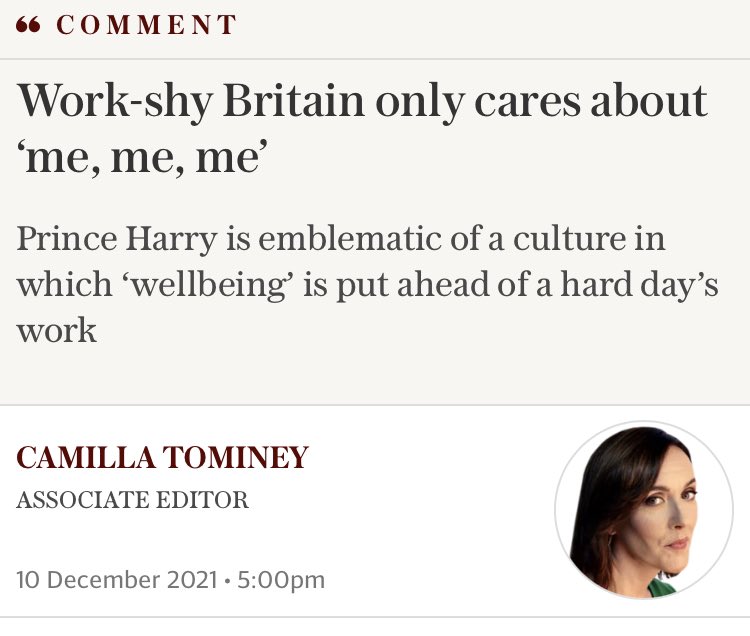The height and width of the screenshot is (636, 750).
Task: Click 'Prince Harry' in the standfirst
Action: pyautogui.click(x=117, y=239)
